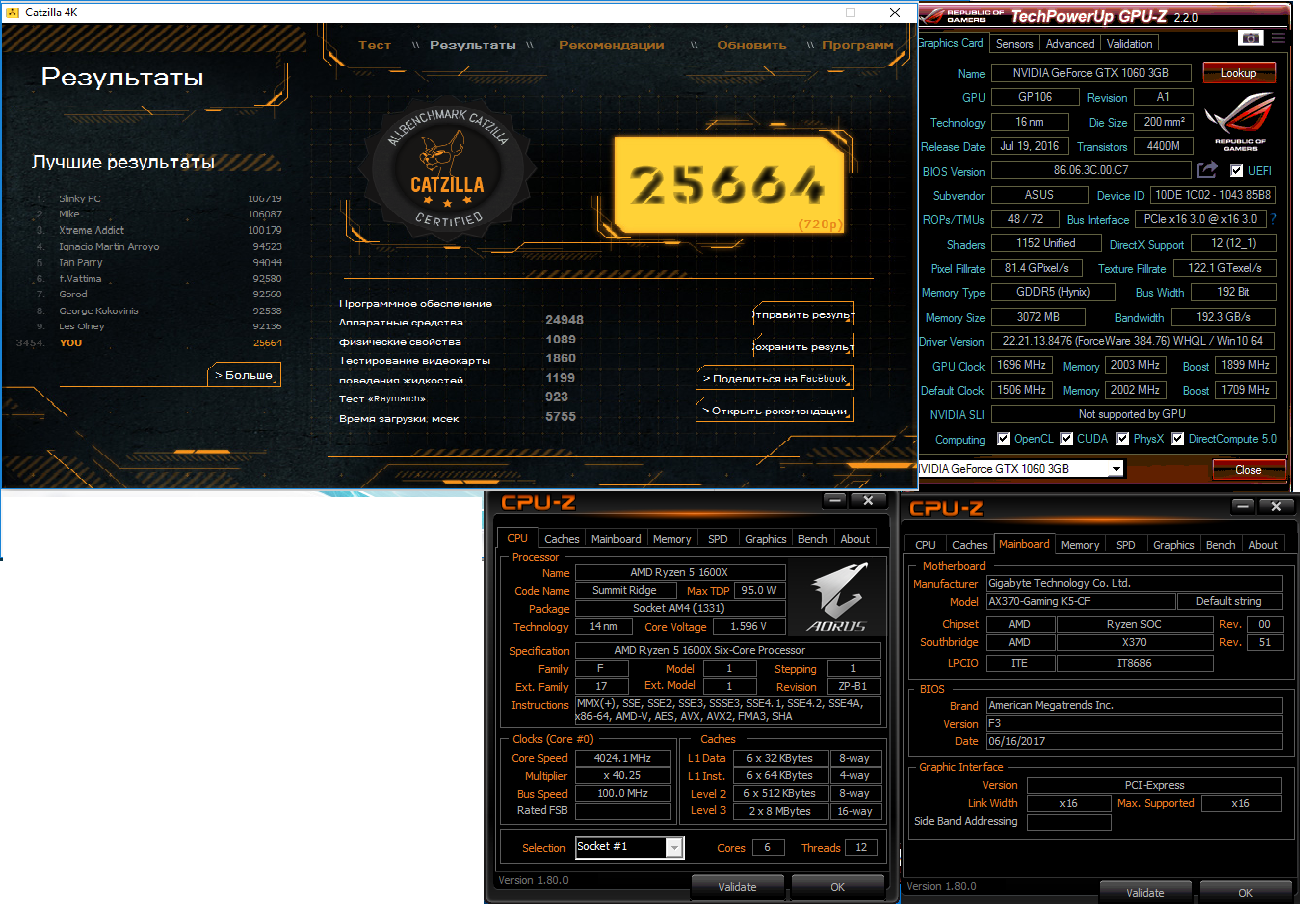The image size is (1300, 904).
Task: Click Поделиться на Facebook button
Action: (x=775, y=379)
